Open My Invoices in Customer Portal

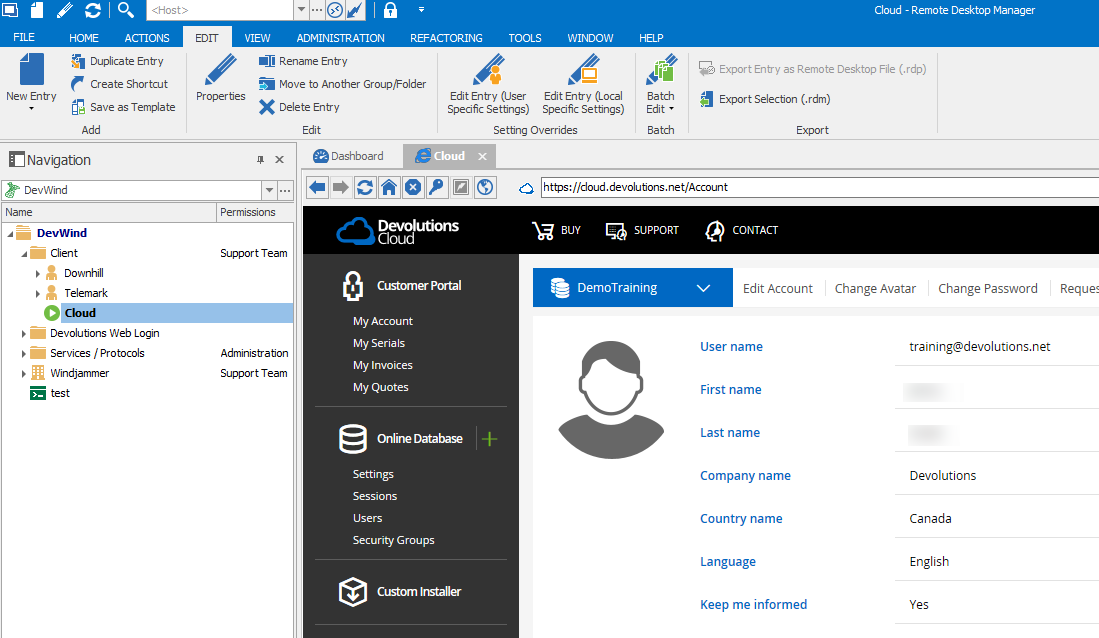point(382,365)
